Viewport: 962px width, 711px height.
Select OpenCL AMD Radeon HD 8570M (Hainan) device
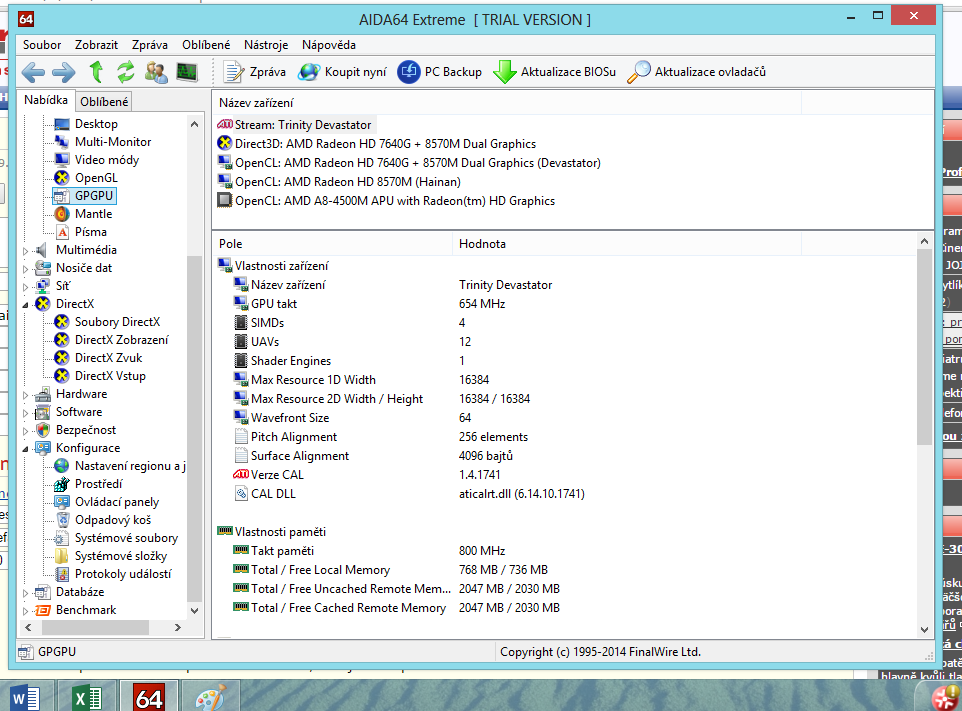[347, 182]
